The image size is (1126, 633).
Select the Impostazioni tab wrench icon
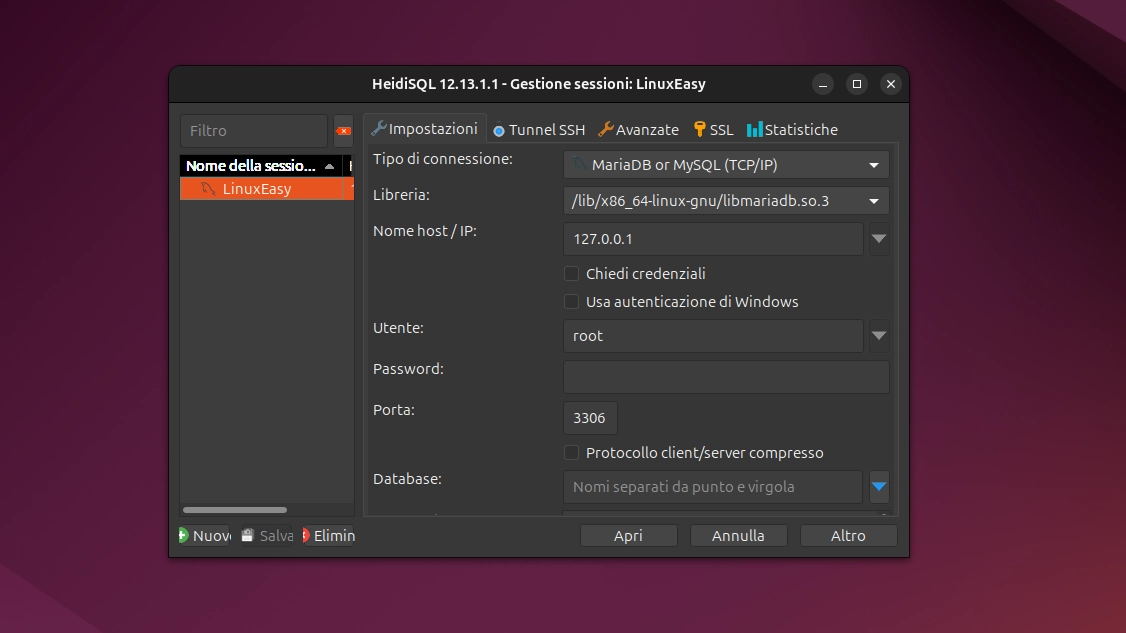(378, 128)
